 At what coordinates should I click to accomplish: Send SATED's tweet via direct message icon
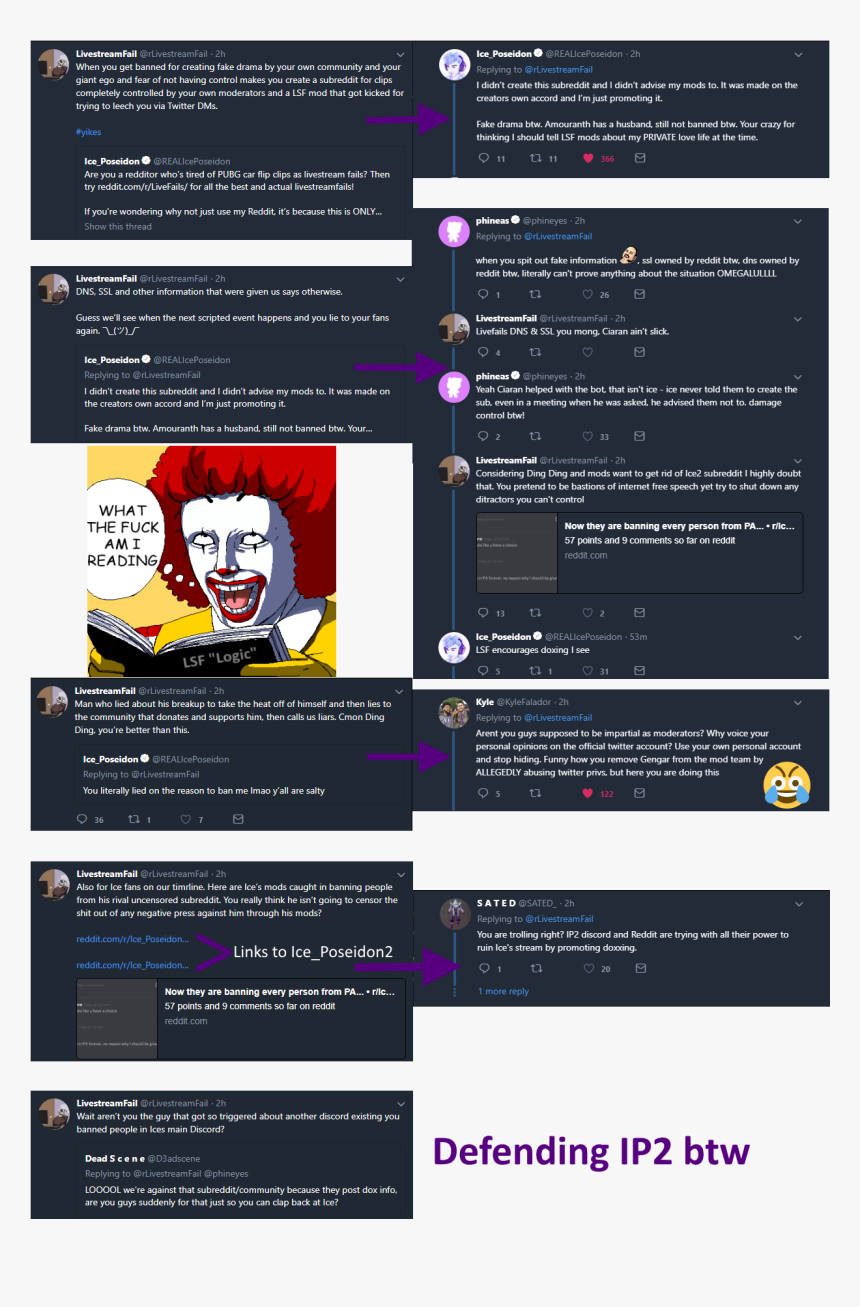(x=640, y=968)
